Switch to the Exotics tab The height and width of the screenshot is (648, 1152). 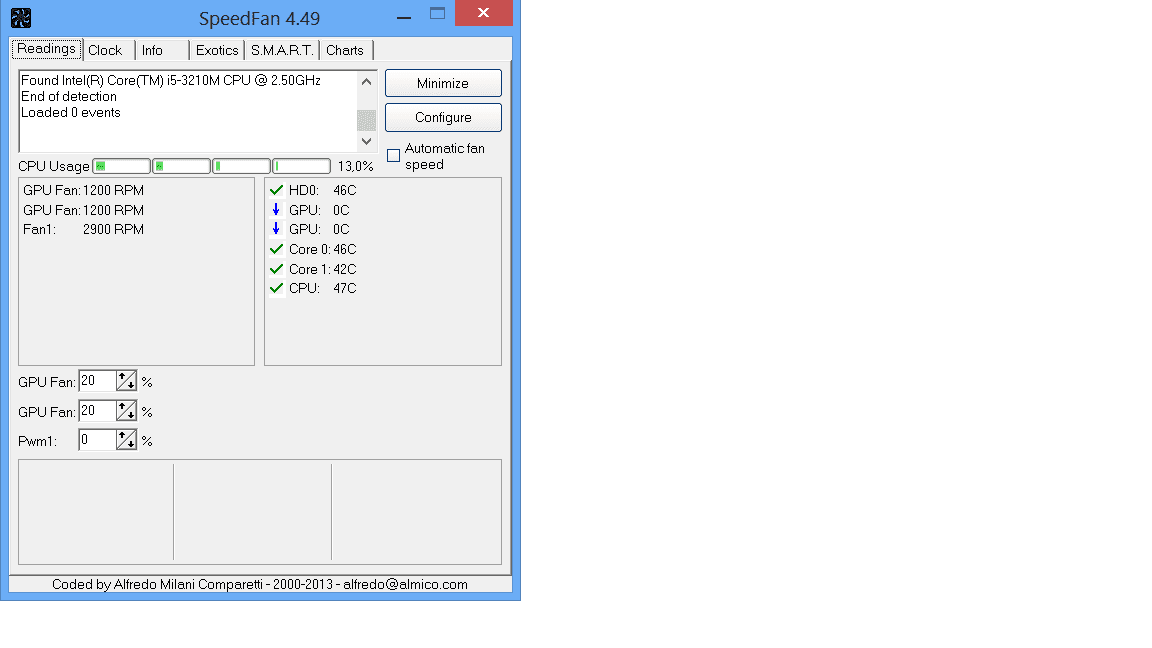217,50
